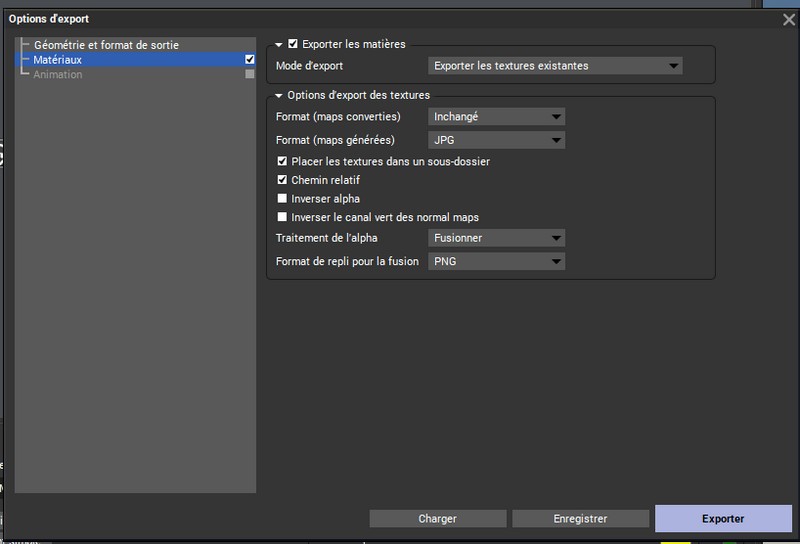This screenshot has width=800, height=544.
Task: Open Format de repli pour la fusion dropdown
Action: point(496,261)
